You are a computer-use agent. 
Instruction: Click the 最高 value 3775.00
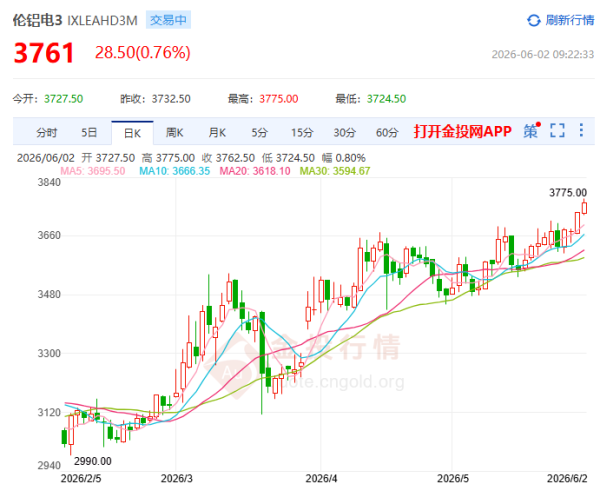pyautogui.click(x=279, y=99)
